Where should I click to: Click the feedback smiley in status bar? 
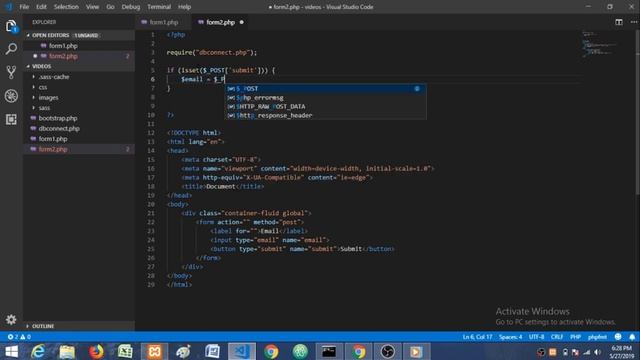(618, 337)
